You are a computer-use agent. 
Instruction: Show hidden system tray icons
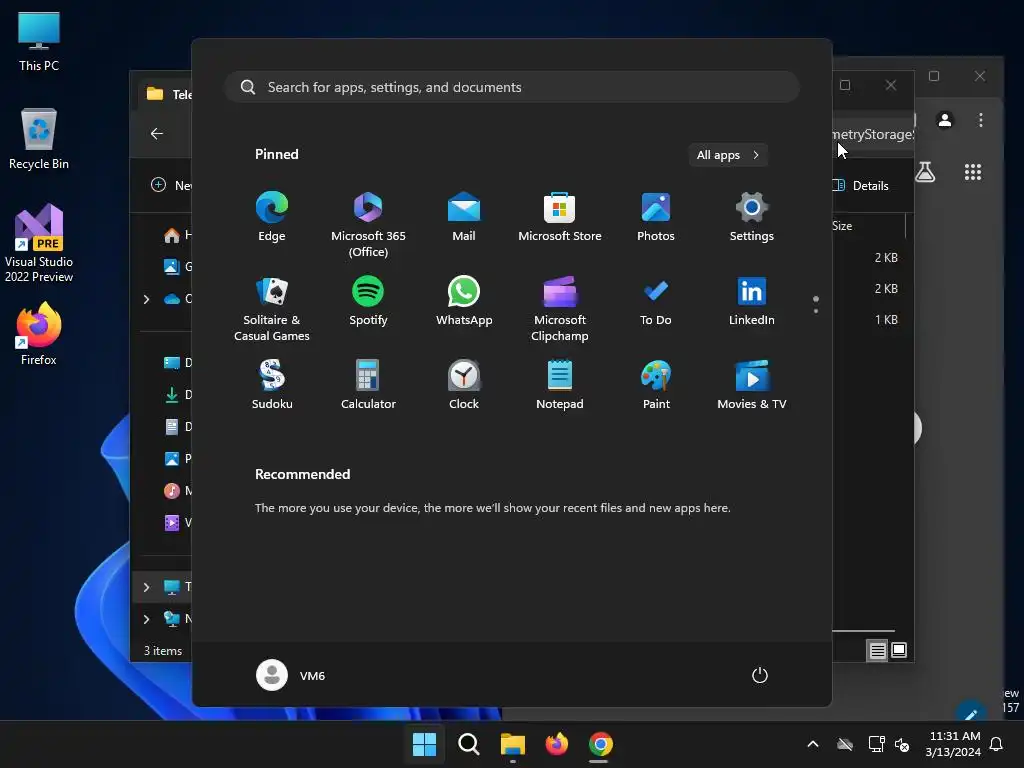[x=813, y=744]
